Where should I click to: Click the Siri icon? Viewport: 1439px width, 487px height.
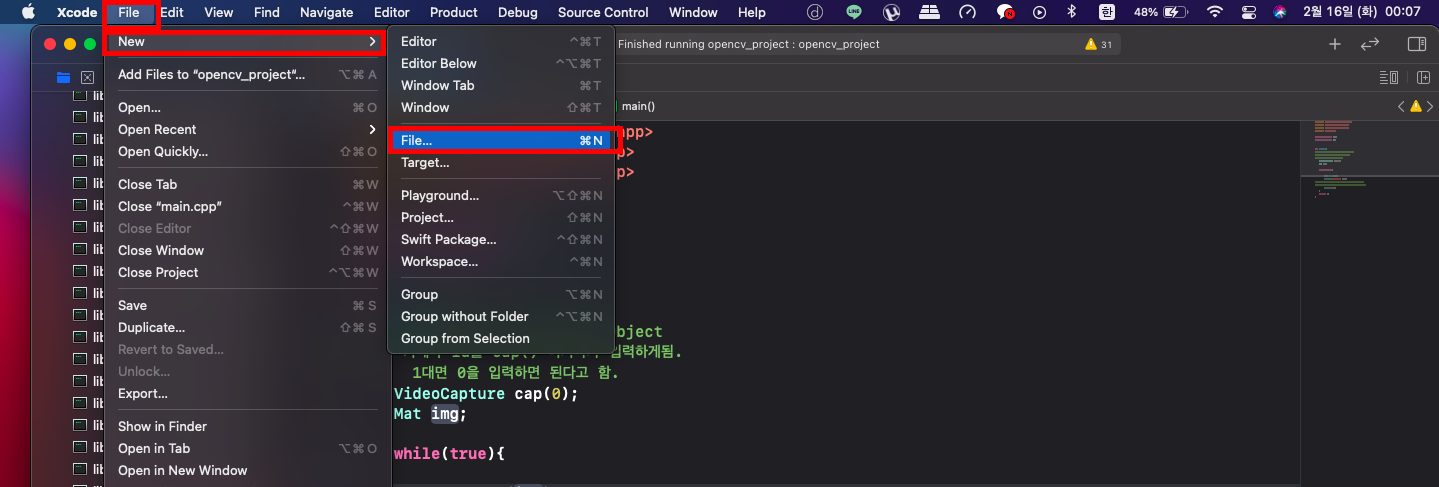[1280, 12]
